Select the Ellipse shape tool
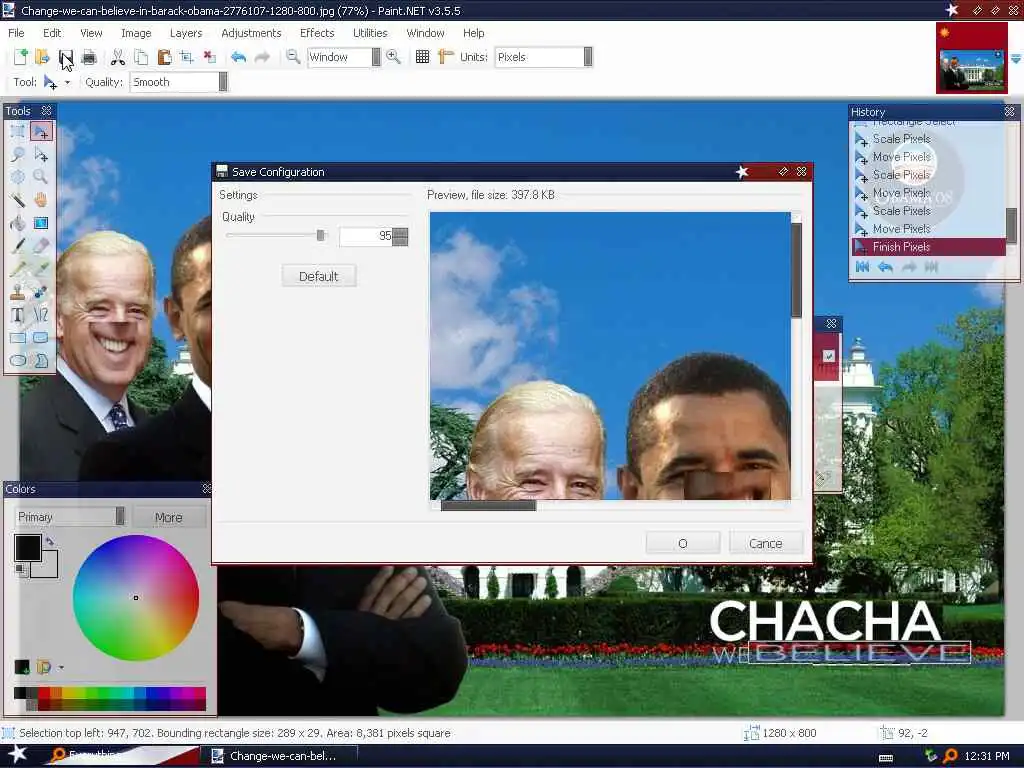1024x768 pixels. tap(18, 360)
